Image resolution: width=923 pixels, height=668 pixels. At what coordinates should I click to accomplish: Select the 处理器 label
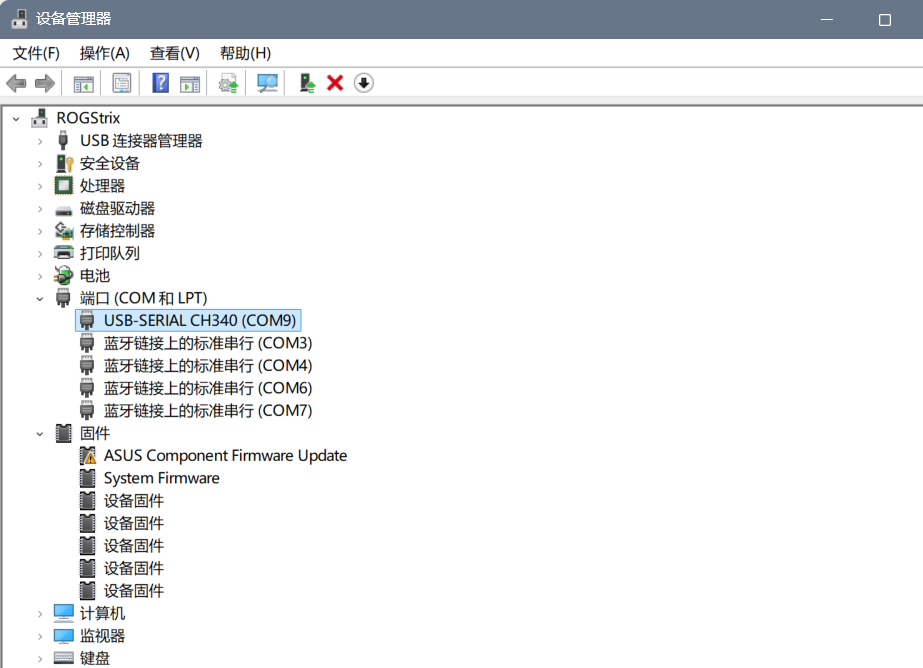click(102, 186)
